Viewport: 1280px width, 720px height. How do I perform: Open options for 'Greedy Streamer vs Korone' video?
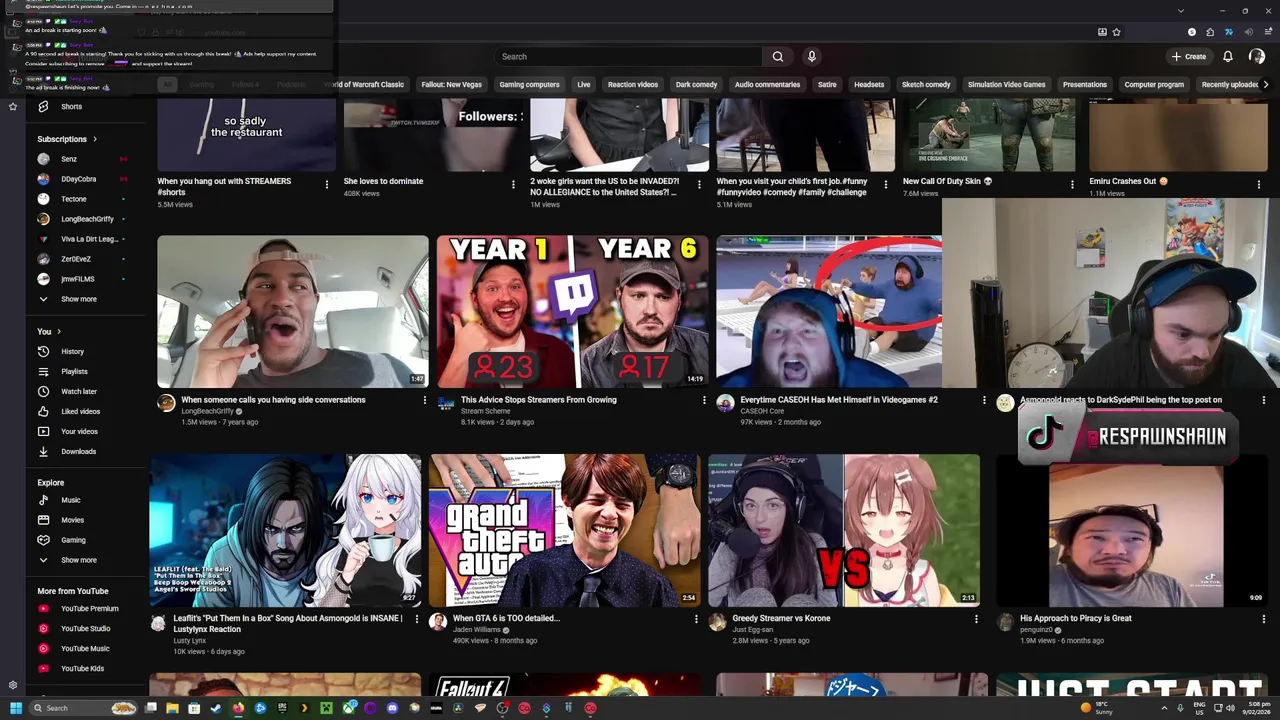click(x=976, y=619)
